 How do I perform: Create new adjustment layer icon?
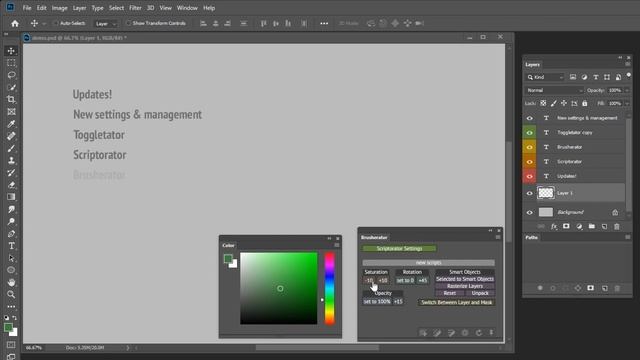coord(579,227)
